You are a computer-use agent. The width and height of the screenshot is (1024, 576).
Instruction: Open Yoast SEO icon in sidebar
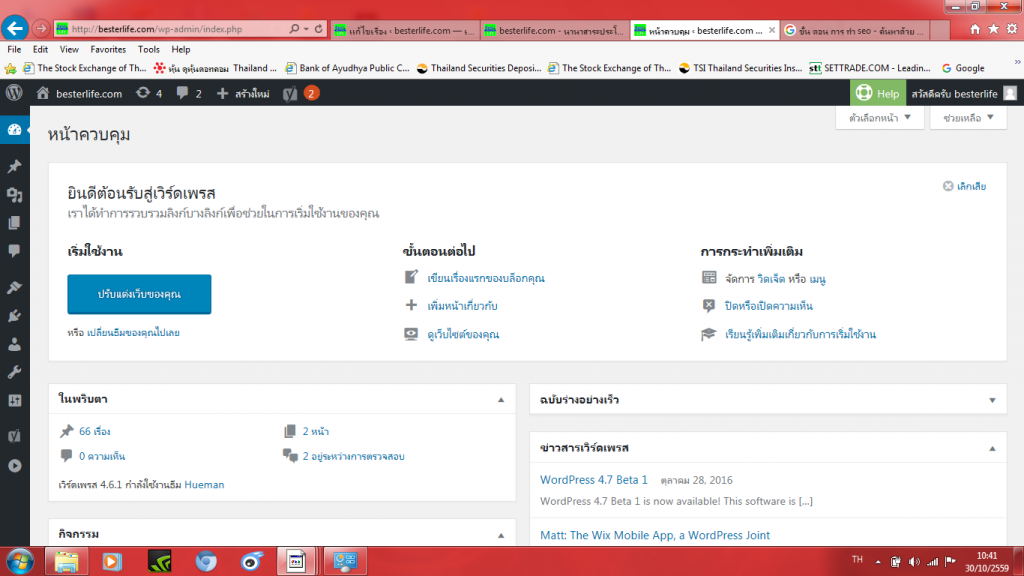pos(14,436)
